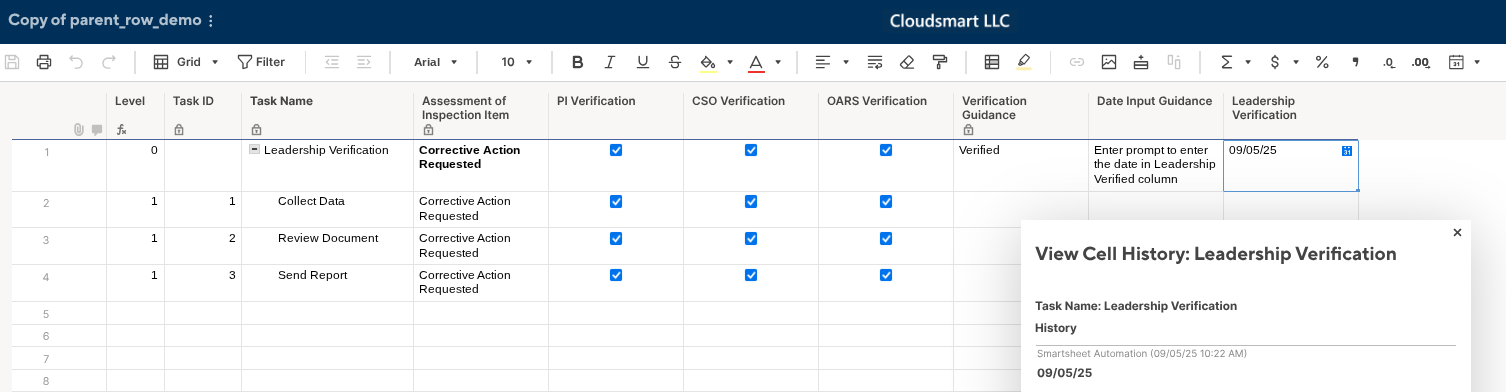The image size is (1506, 392).
Task: Toggle Strikethrough formatting
Action: (675, 62)
